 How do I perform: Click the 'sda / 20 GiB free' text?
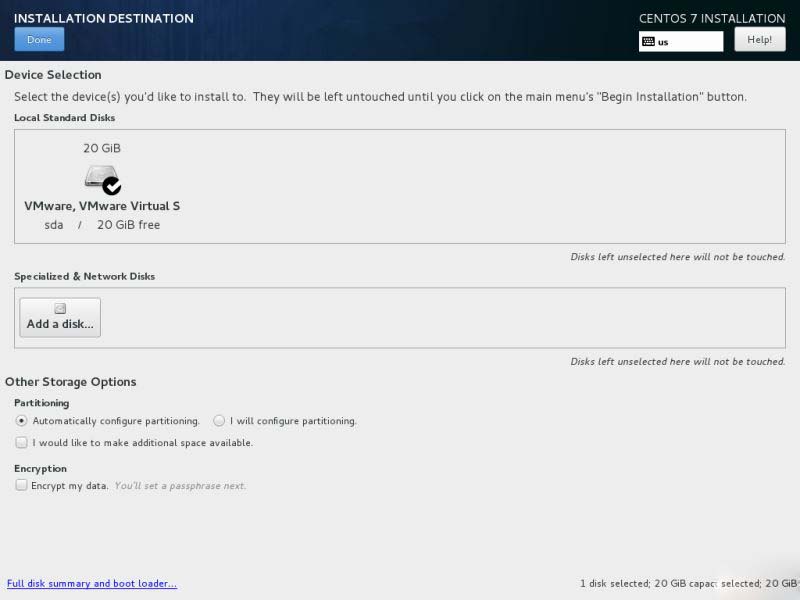[102, 225]
